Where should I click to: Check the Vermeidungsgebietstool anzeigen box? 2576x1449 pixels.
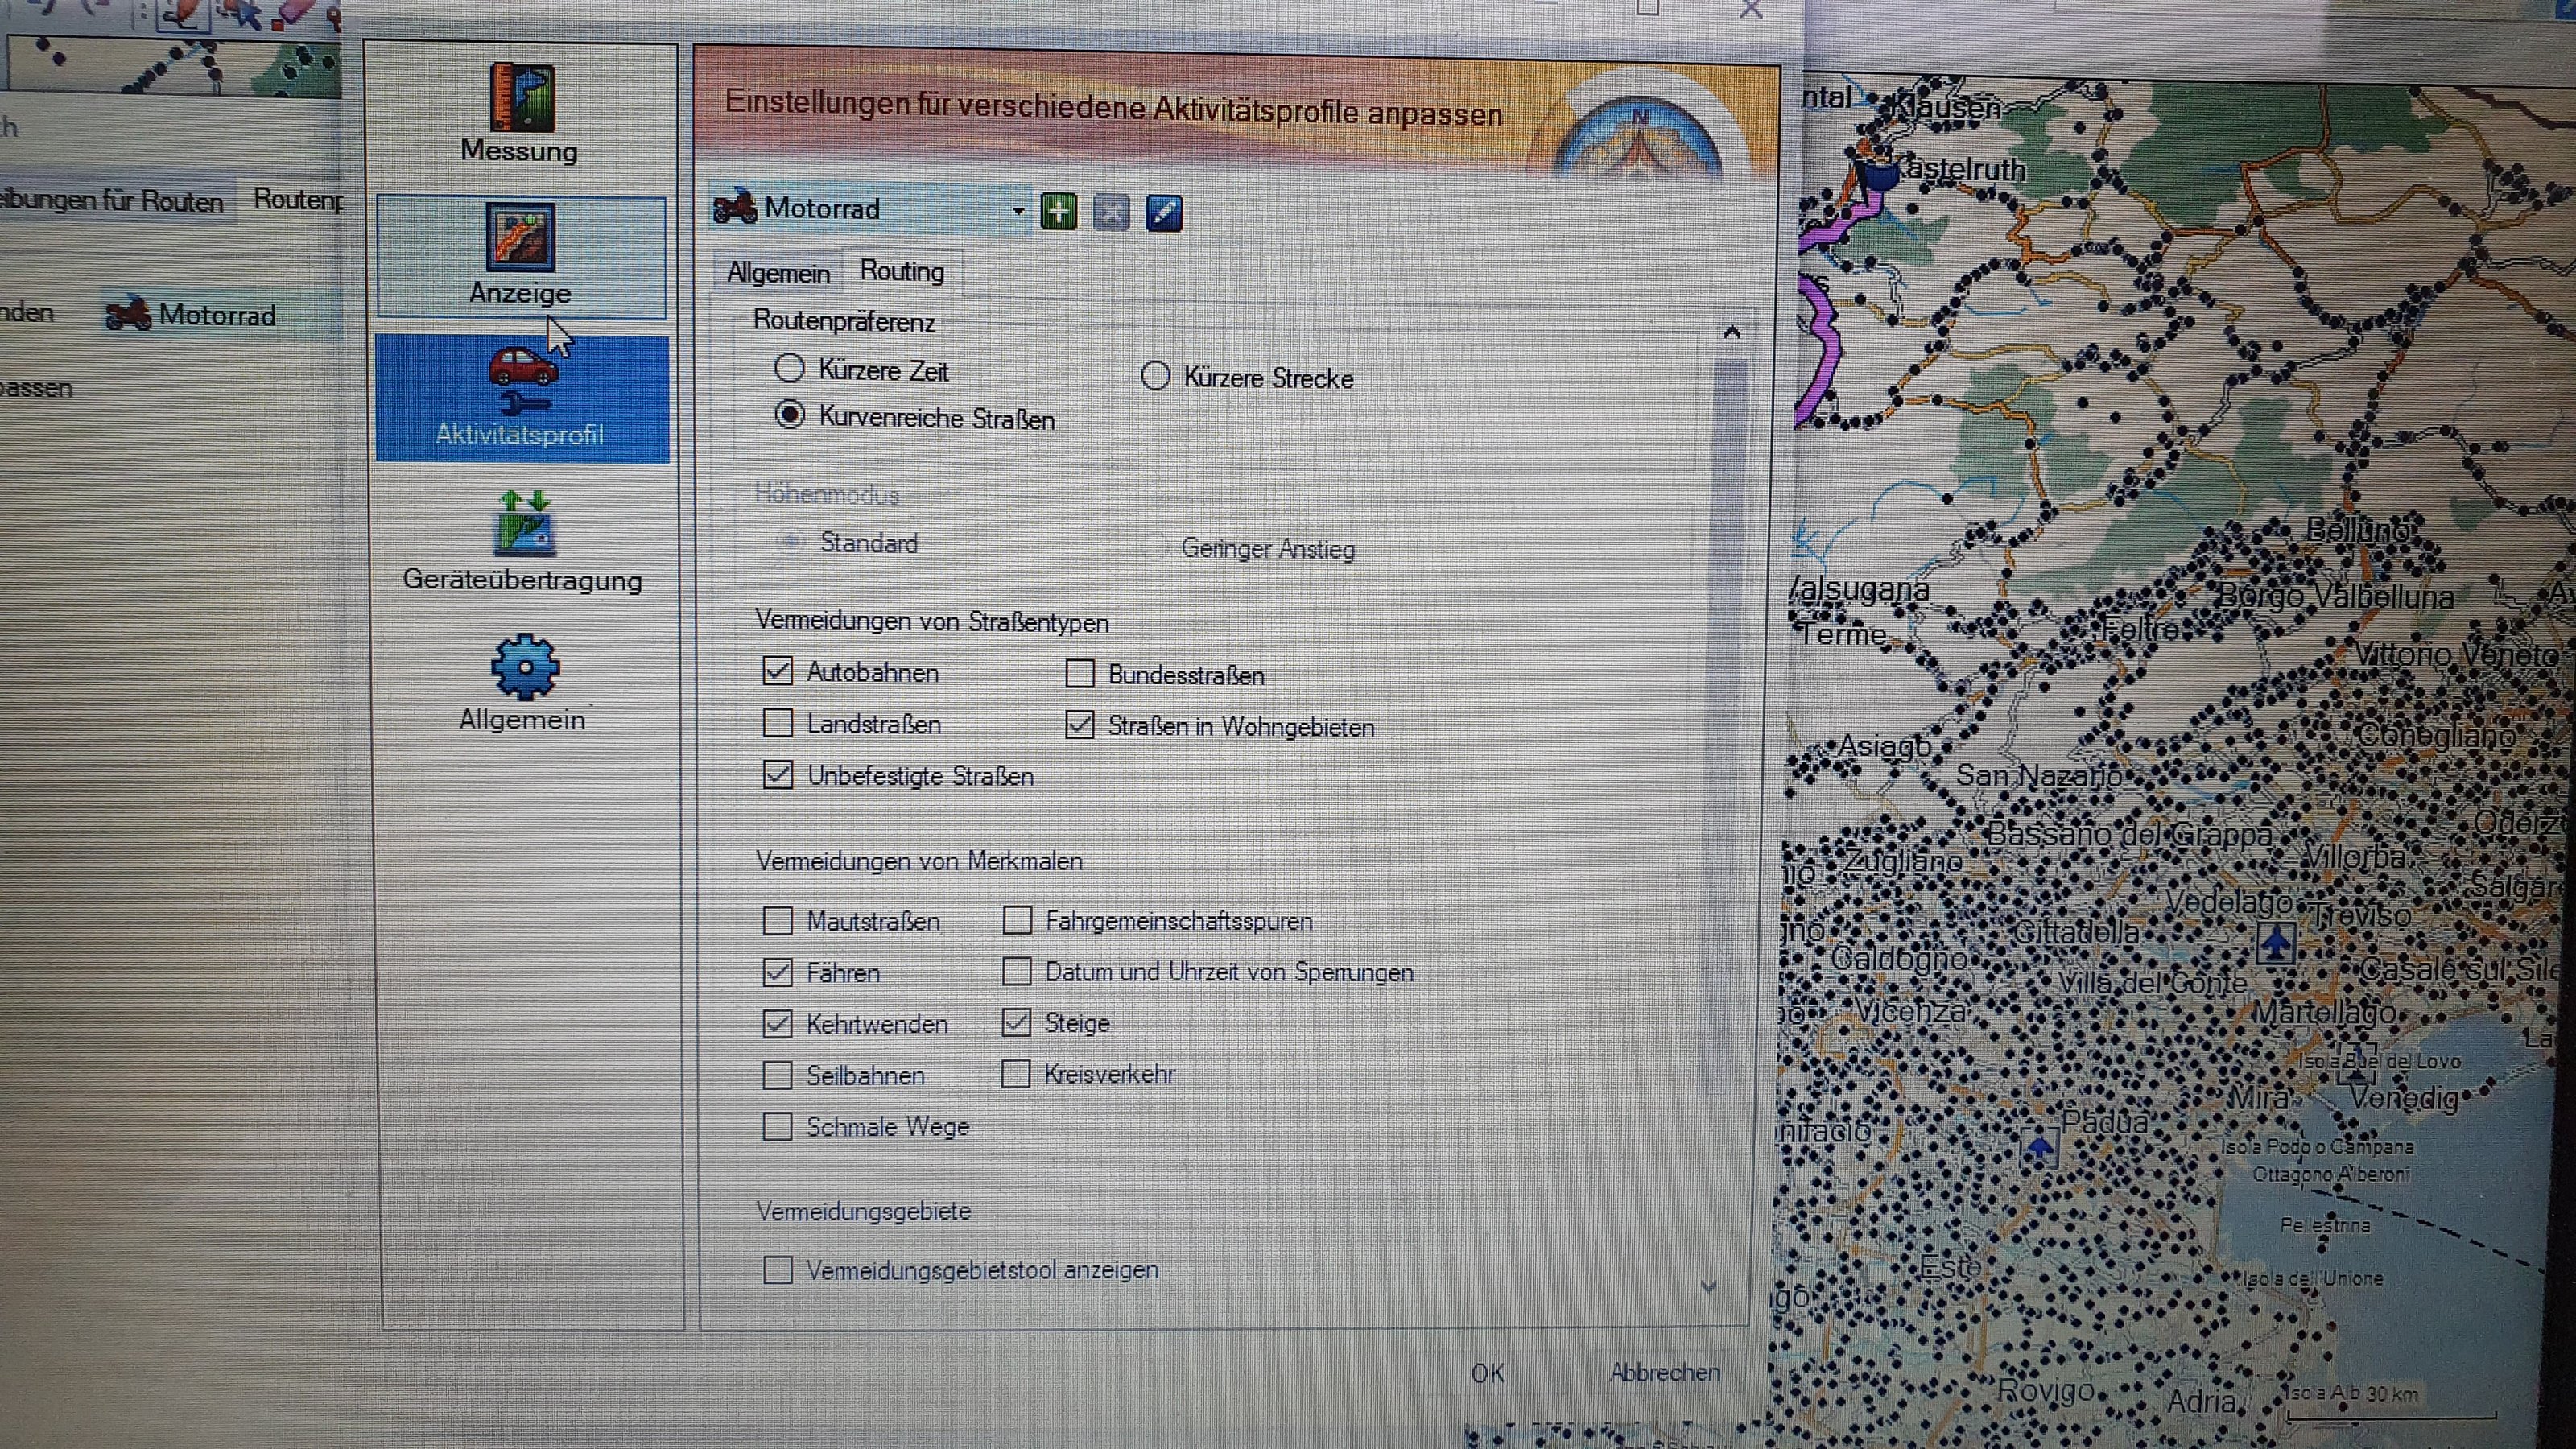[777, 1270]
